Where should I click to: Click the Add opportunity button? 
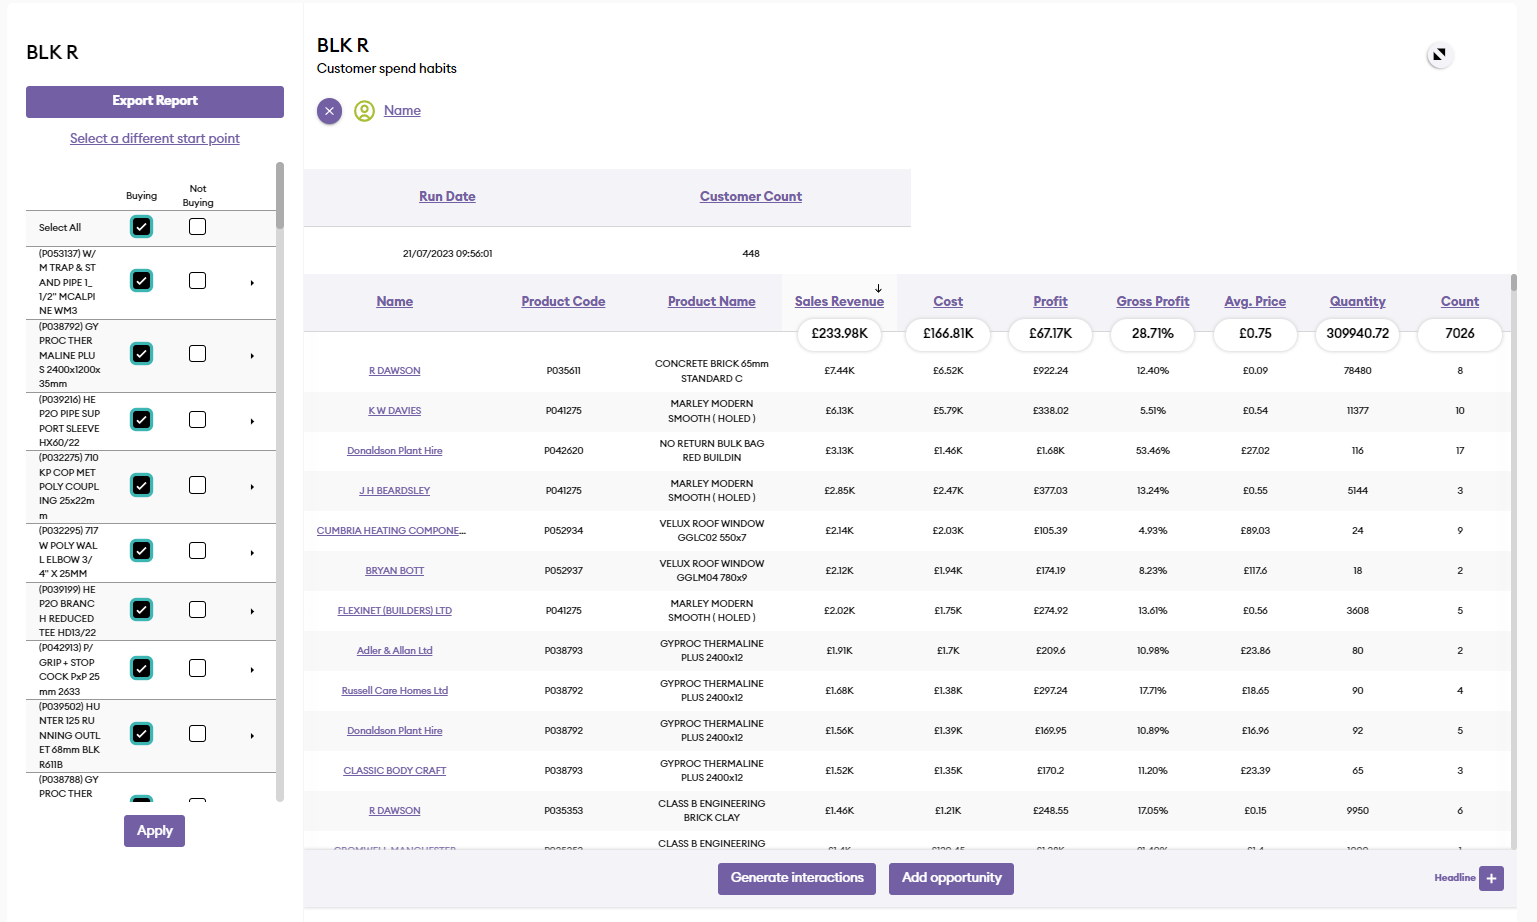click(951, 878)
